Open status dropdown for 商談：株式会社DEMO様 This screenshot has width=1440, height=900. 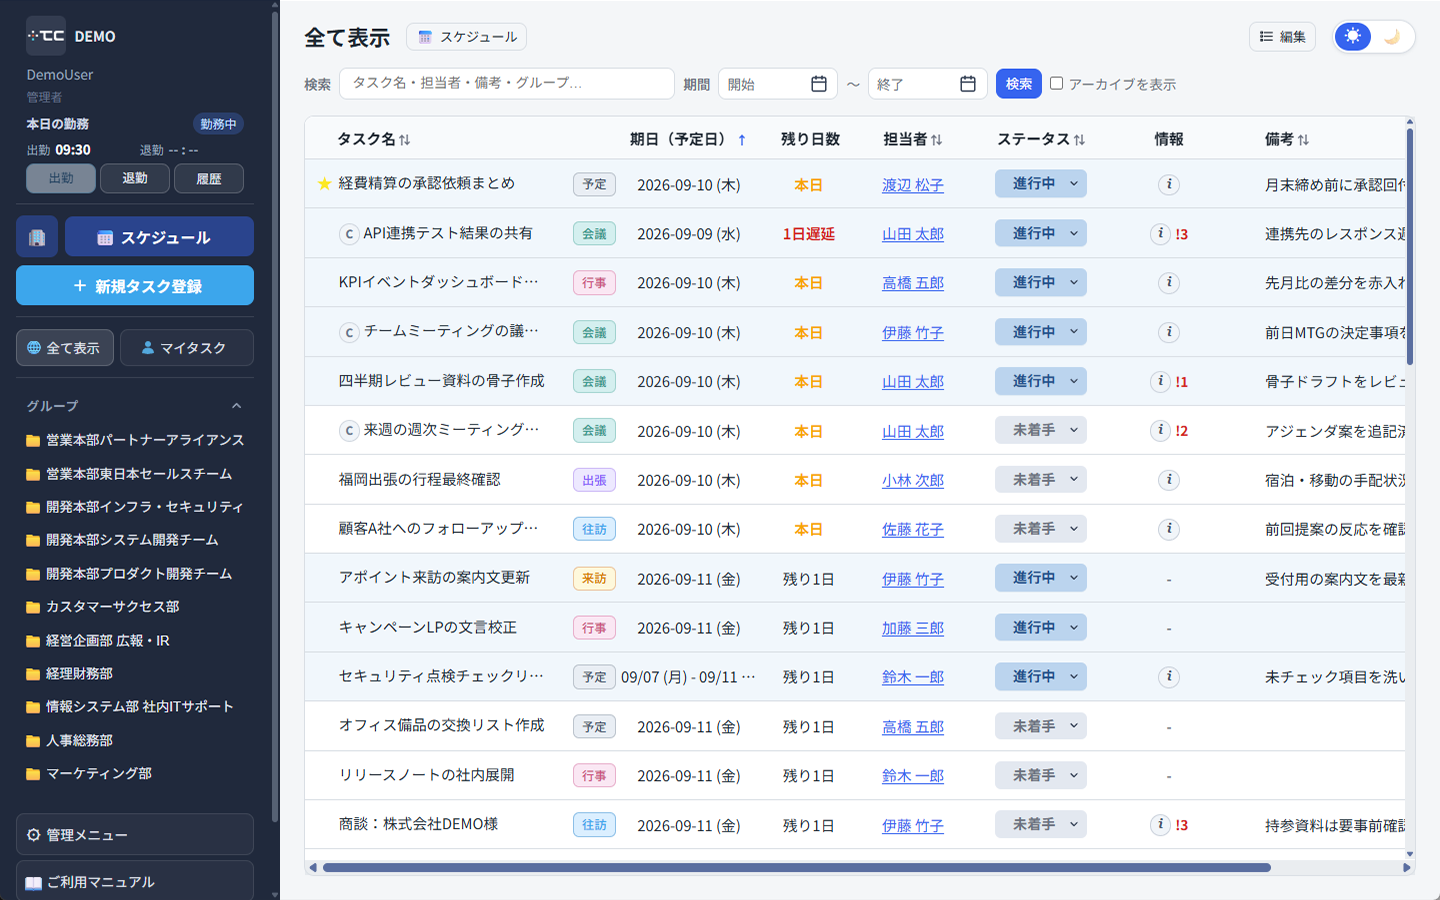tap(1040, 825)
